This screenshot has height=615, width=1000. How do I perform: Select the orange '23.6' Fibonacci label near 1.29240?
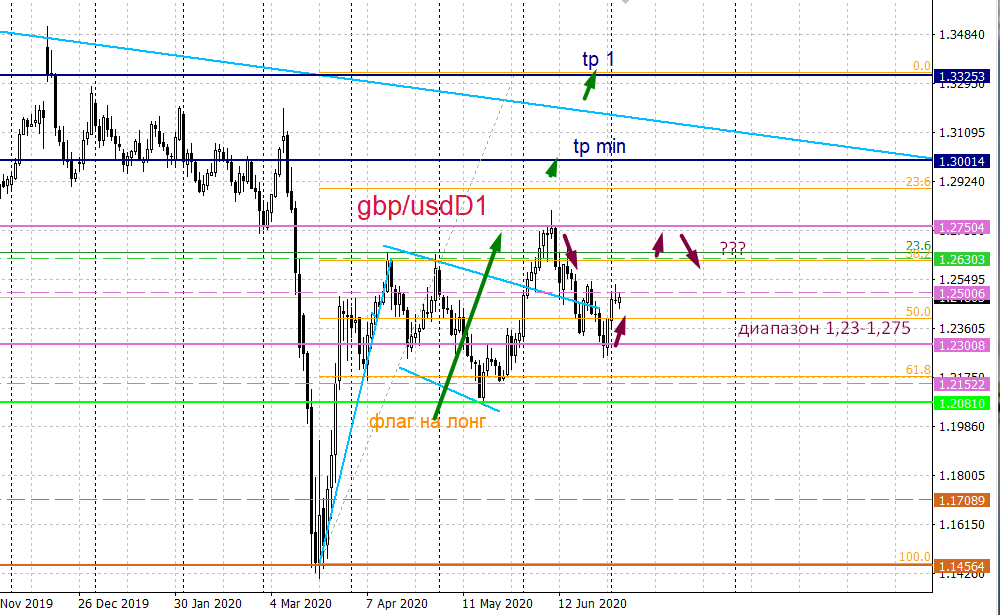tap(918, 182)
